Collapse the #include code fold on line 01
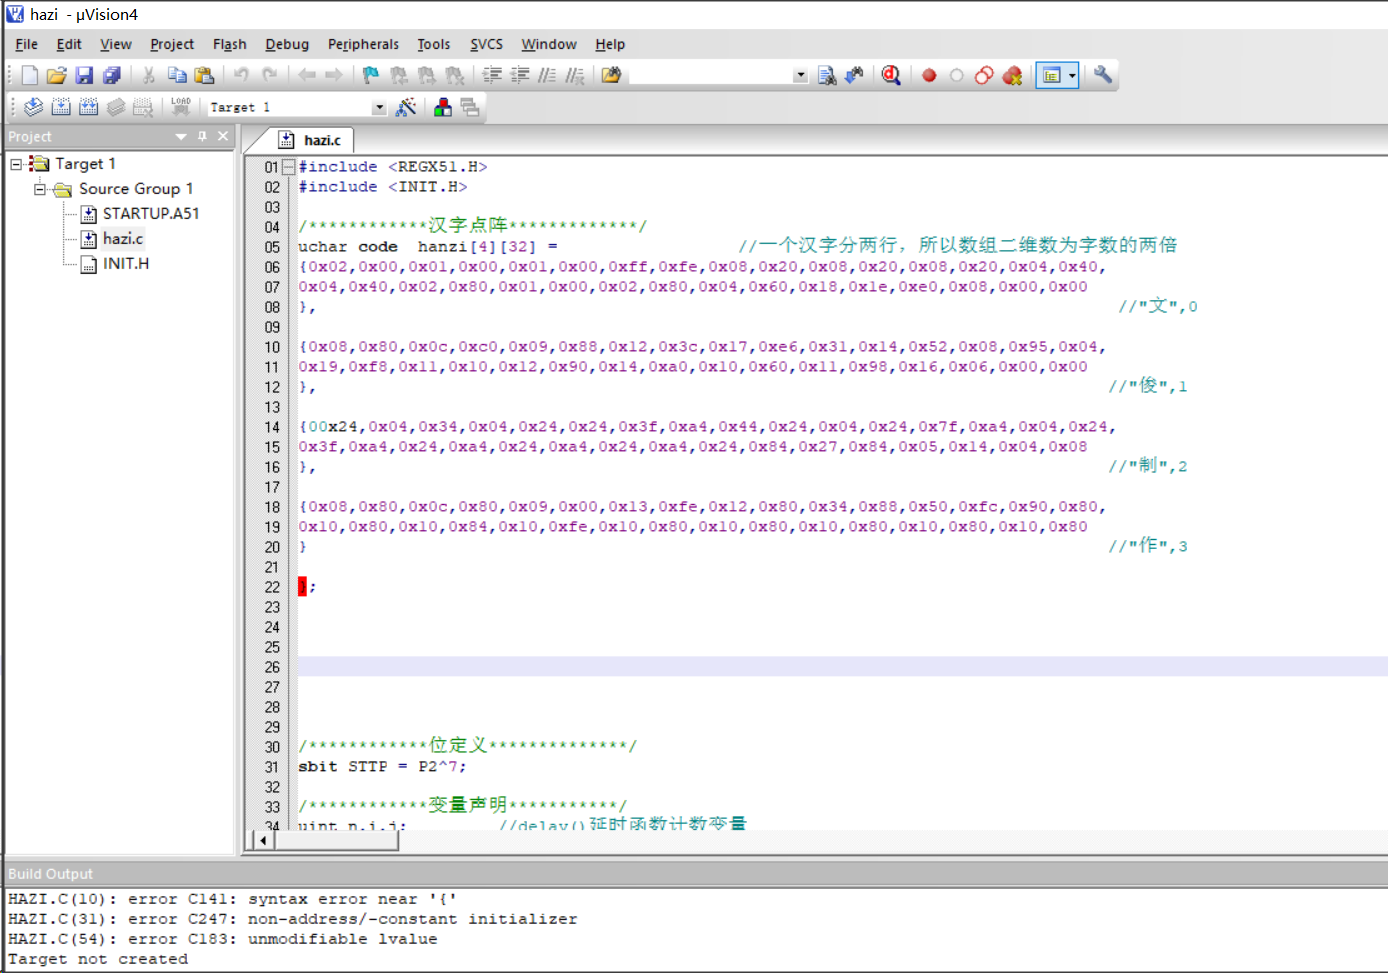The height and width of the screenshot is (973, 1388). (289, 167)
